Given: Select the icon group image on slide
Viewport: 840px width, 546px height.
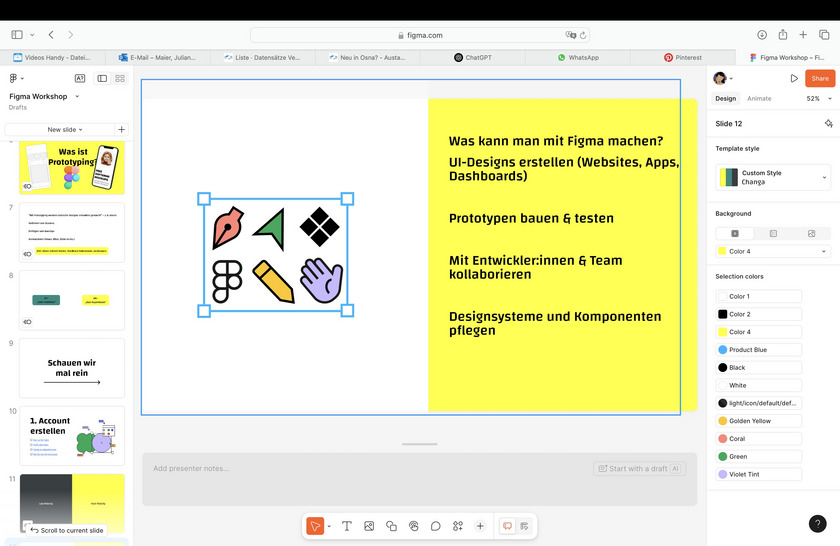Looking at the screenshot, I should tap(275, 255).
